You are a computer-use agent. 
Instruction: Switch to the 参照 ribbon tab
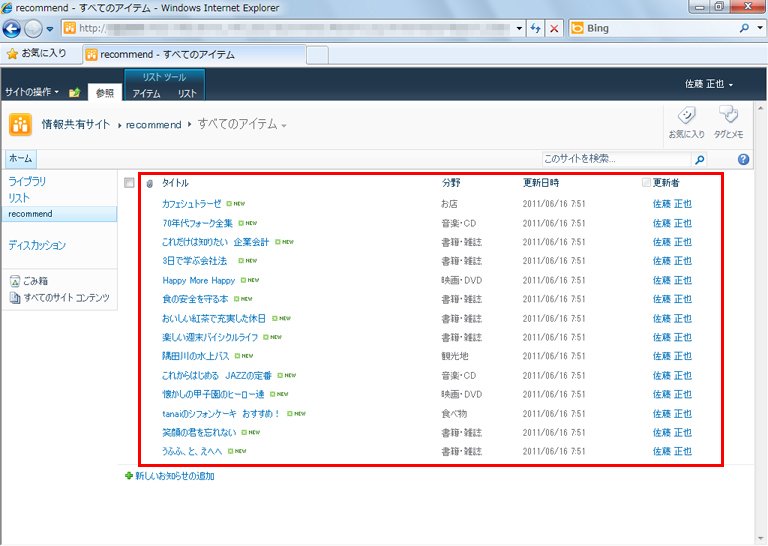[x=105, y=93]
